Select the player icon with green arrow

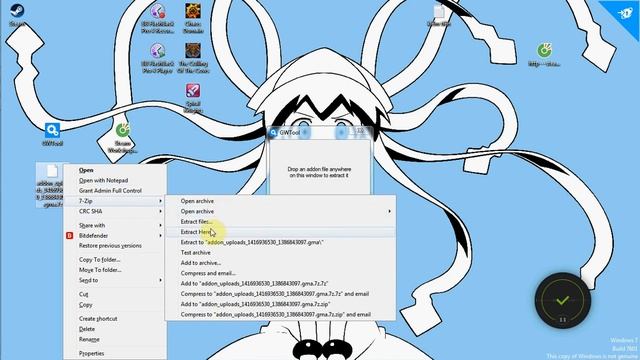[158, 51]
